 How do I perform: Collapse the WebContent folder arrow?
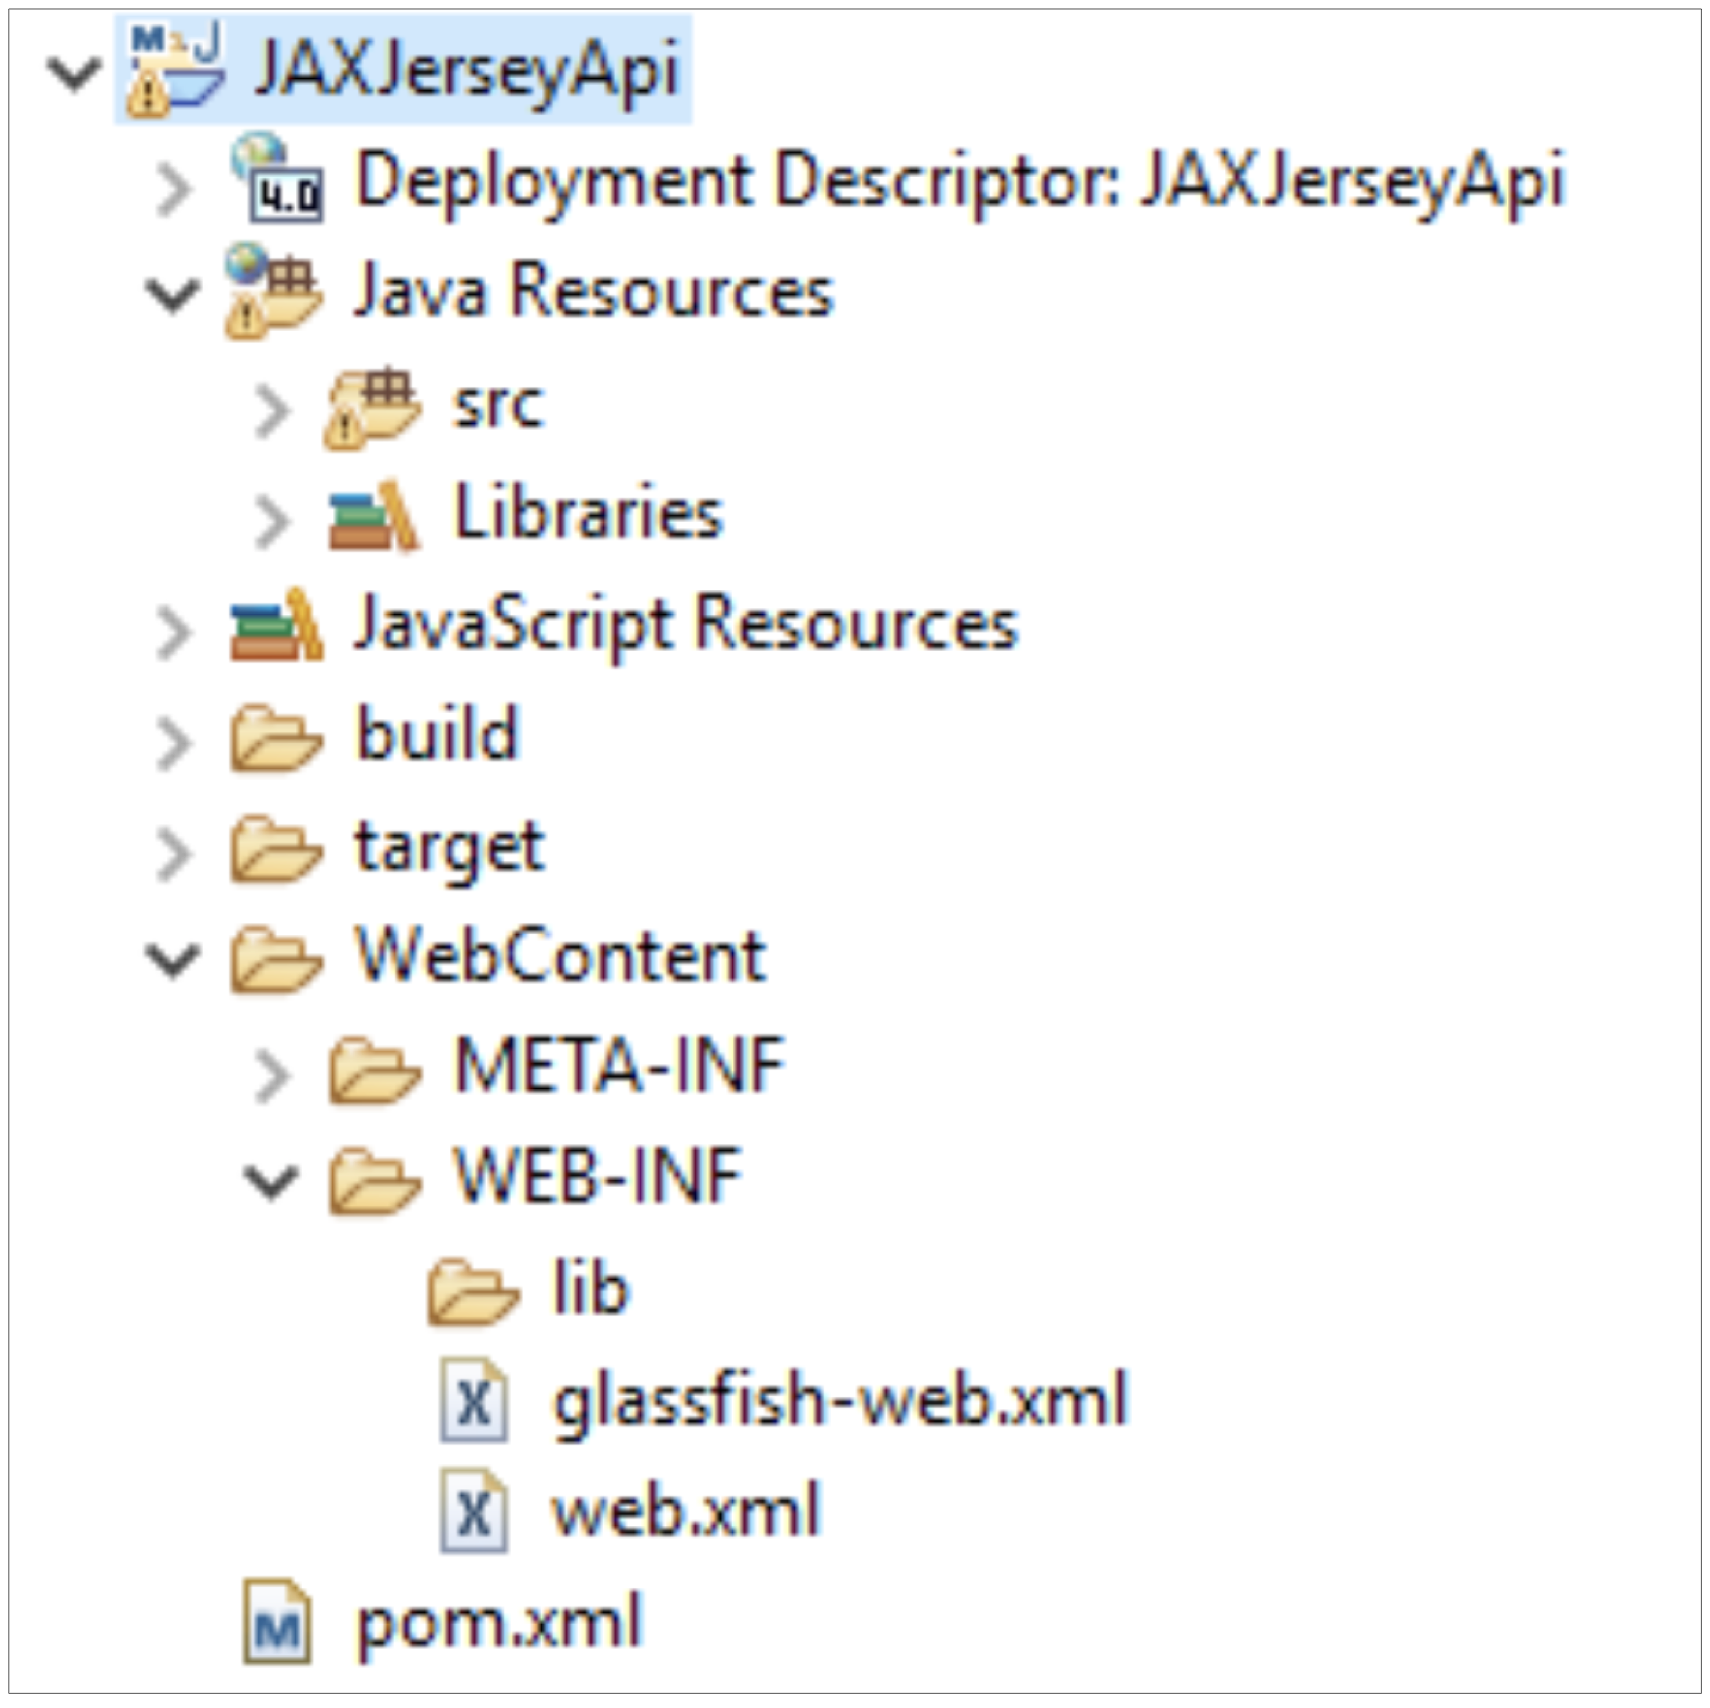[173, 959]
